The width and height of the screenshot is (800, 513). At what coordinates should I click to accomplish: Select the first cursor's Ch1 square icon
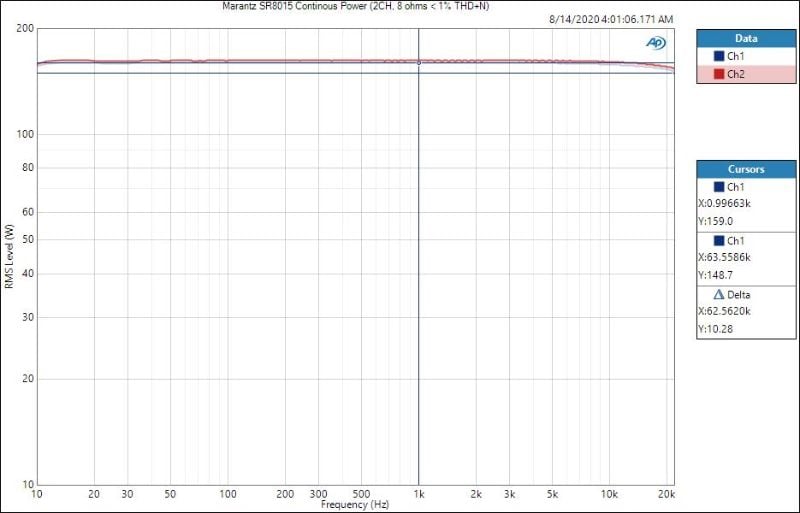click(719, 187)
